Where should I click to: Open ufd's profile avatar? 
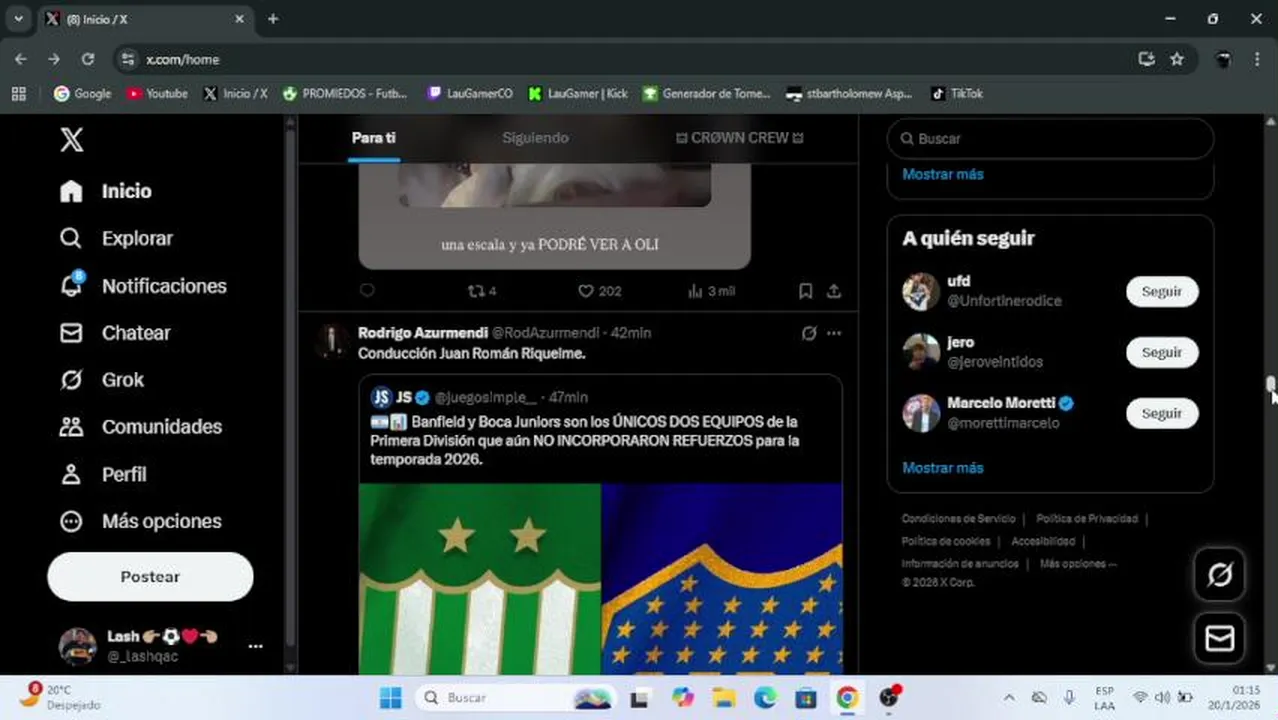coord(920,291)
